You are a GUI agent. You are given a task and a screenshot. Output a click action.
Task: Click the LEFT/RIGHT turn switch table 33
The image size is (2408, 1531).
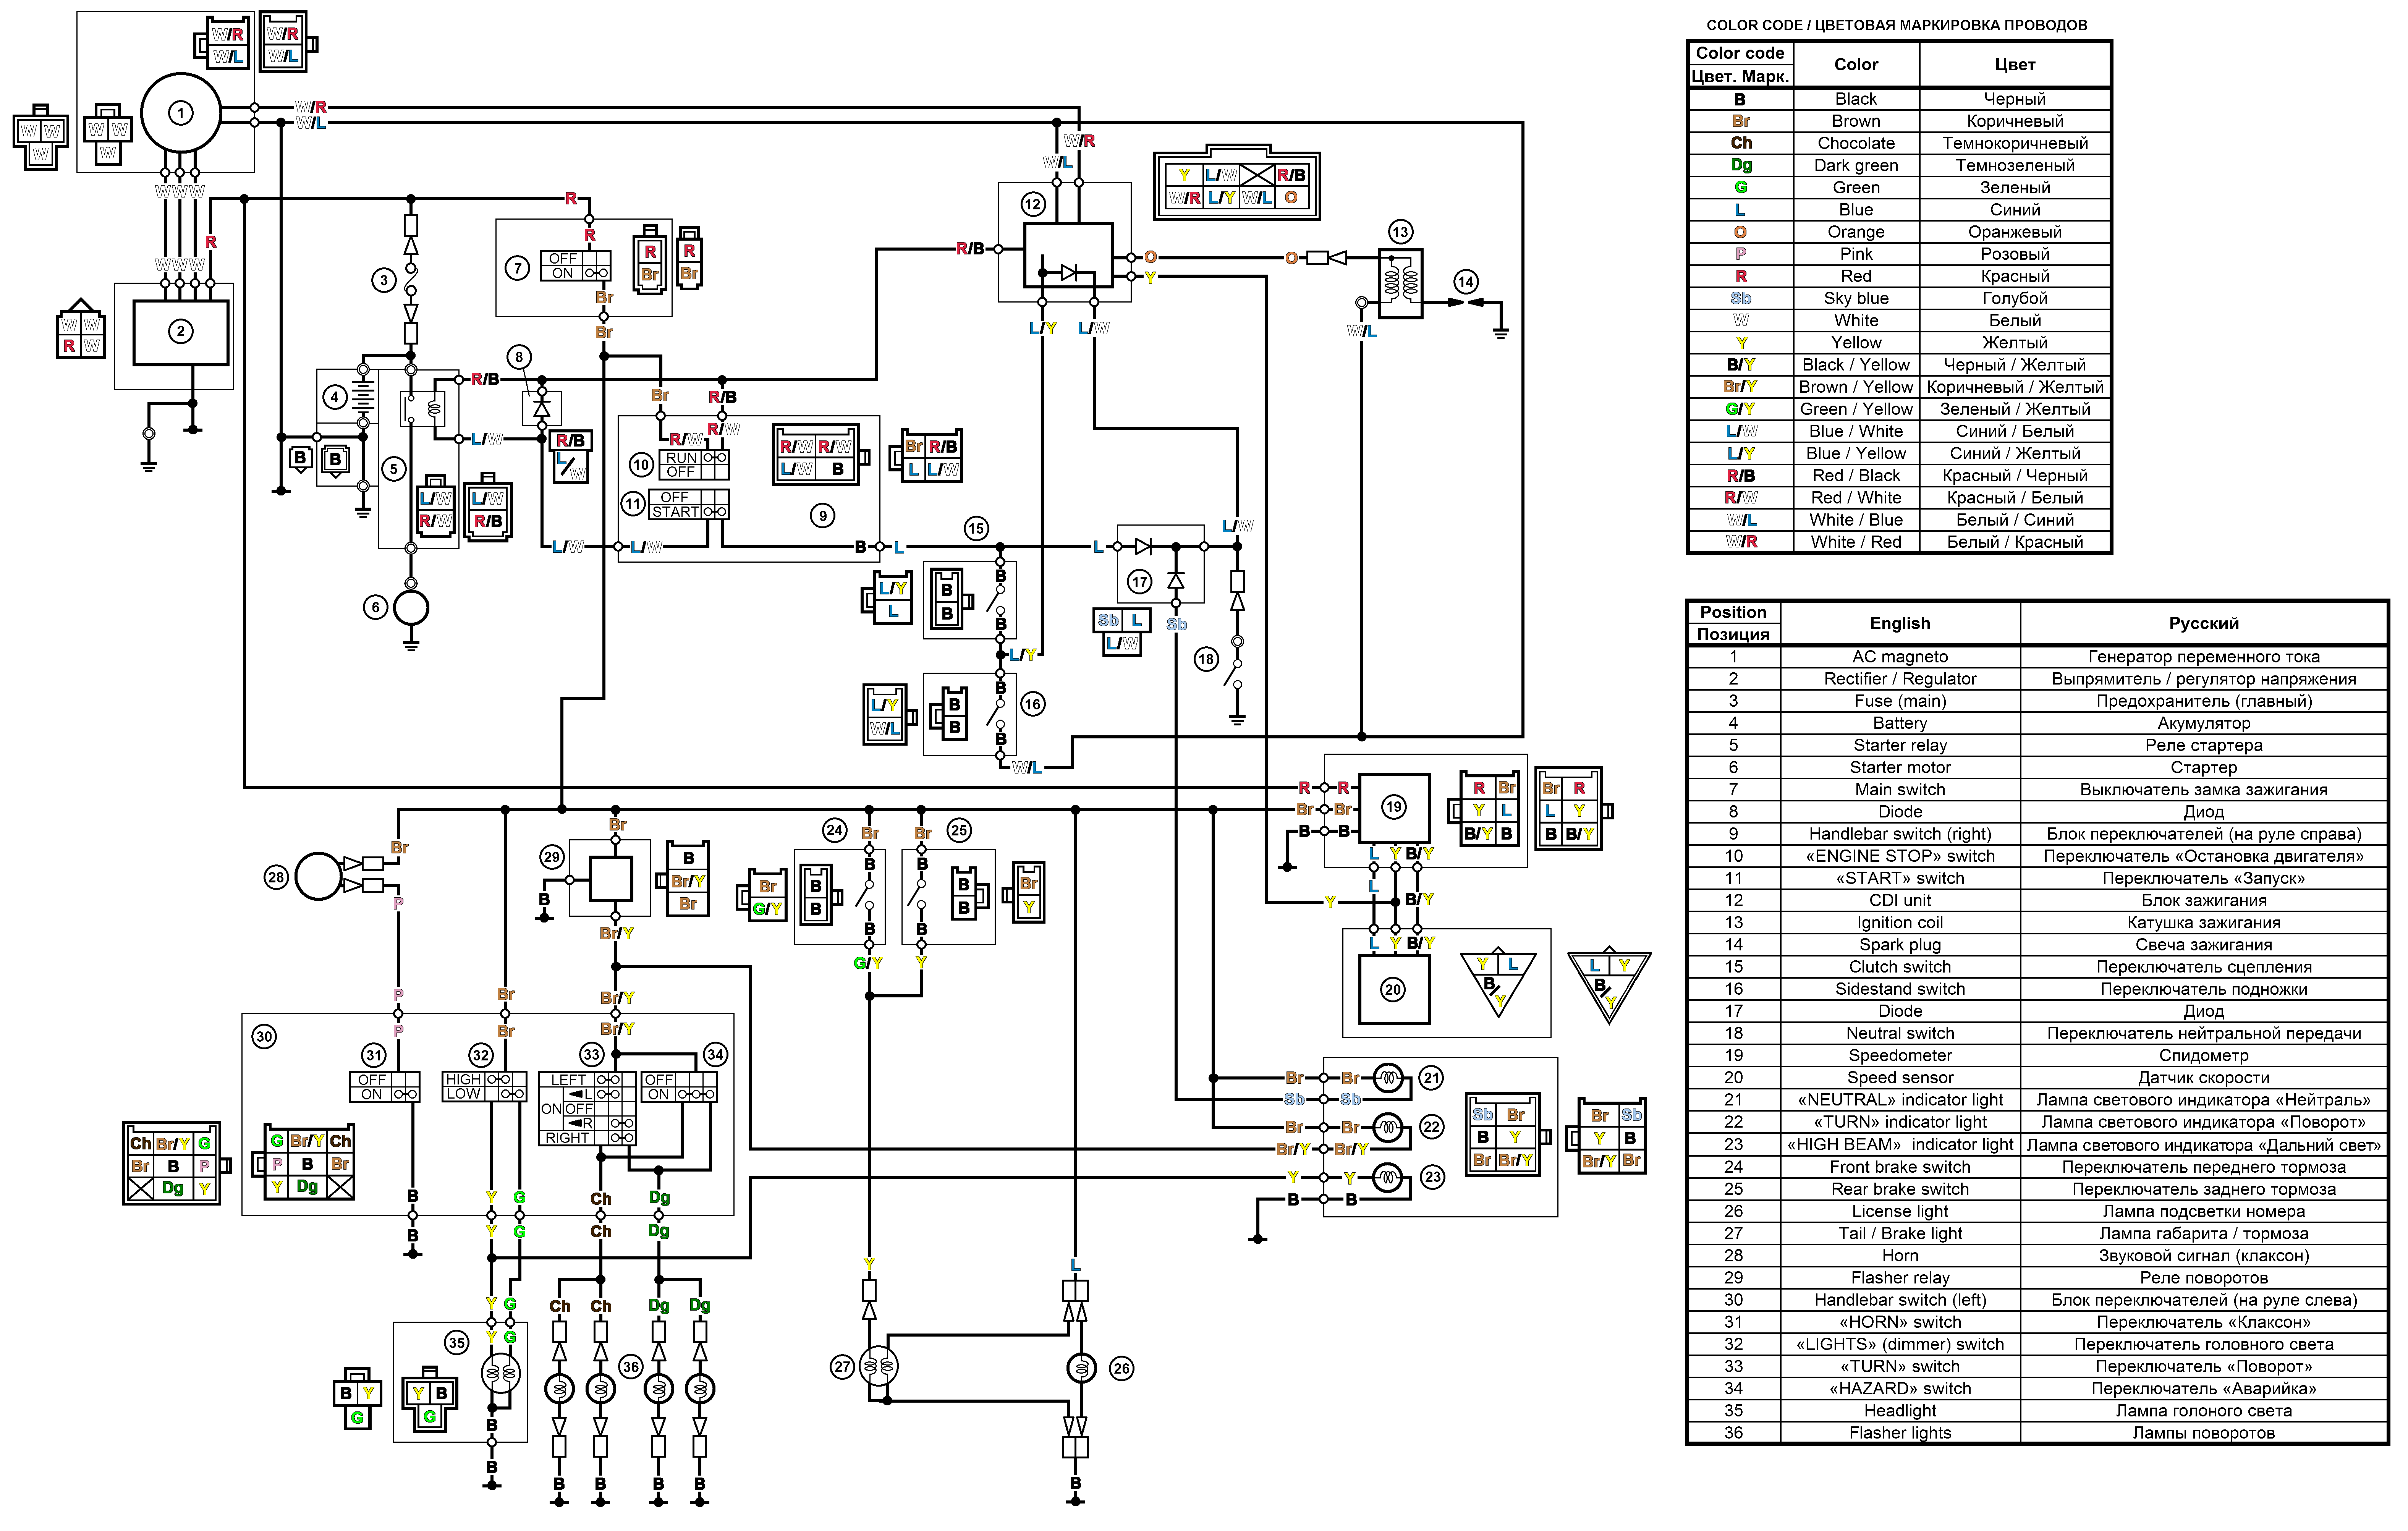pyautogui.click(x=587, y=1108)
